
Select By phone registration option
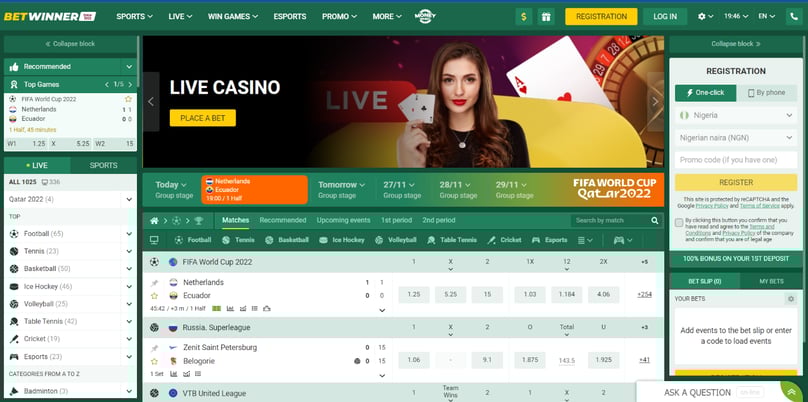click(766, 93)
